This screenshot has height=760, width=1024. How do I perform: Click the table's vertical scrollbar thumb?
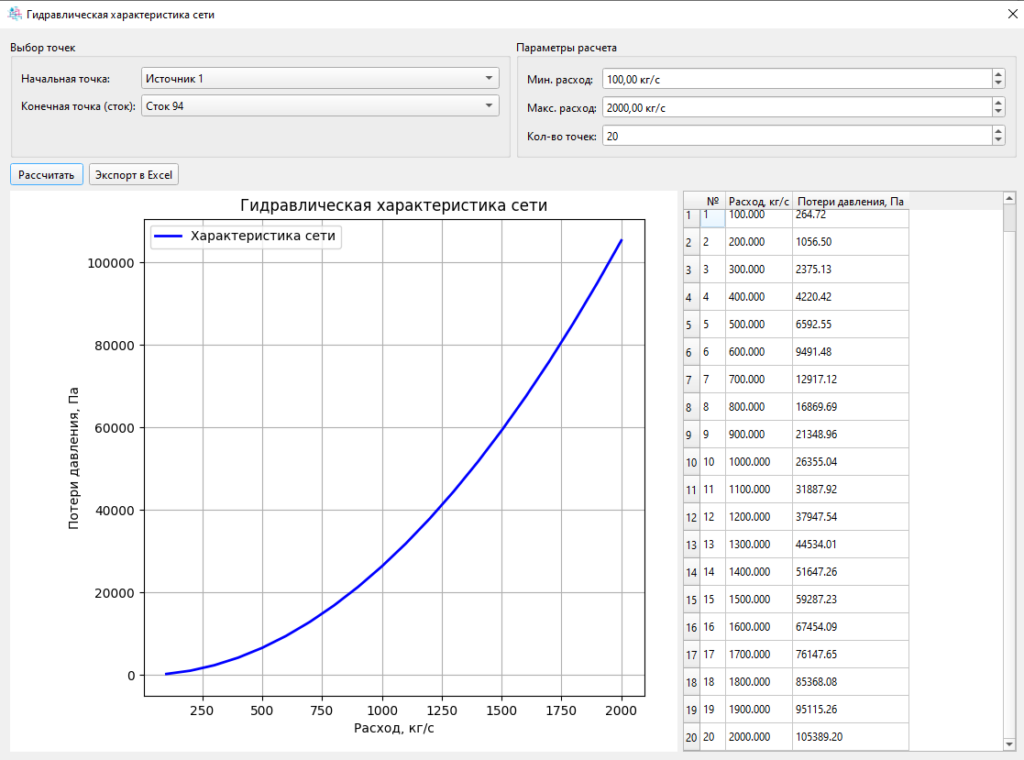(1010, 218)
